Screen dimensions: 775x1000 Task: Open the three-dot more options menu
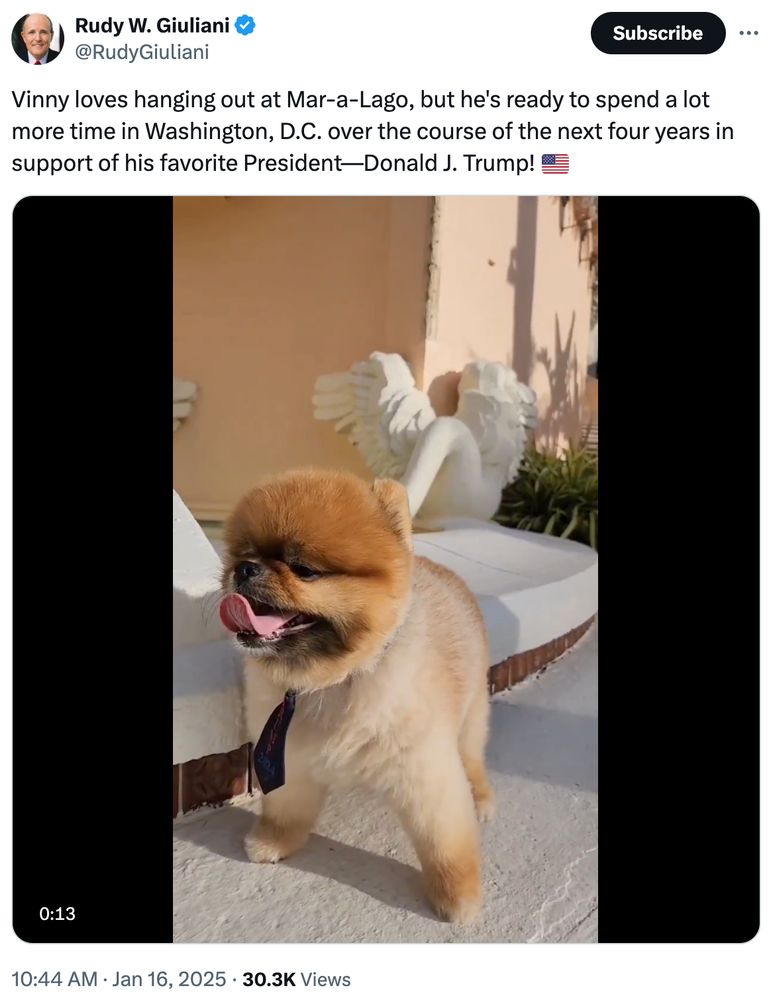point(749,33)
